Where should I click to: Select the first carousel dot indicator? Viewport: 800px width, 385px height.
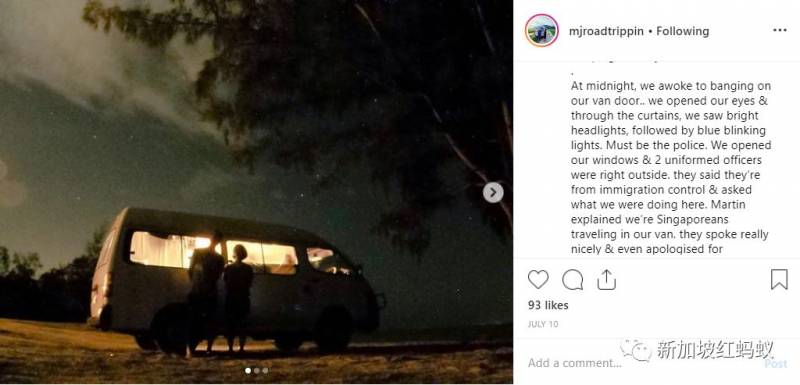click(x=248, y=371)
